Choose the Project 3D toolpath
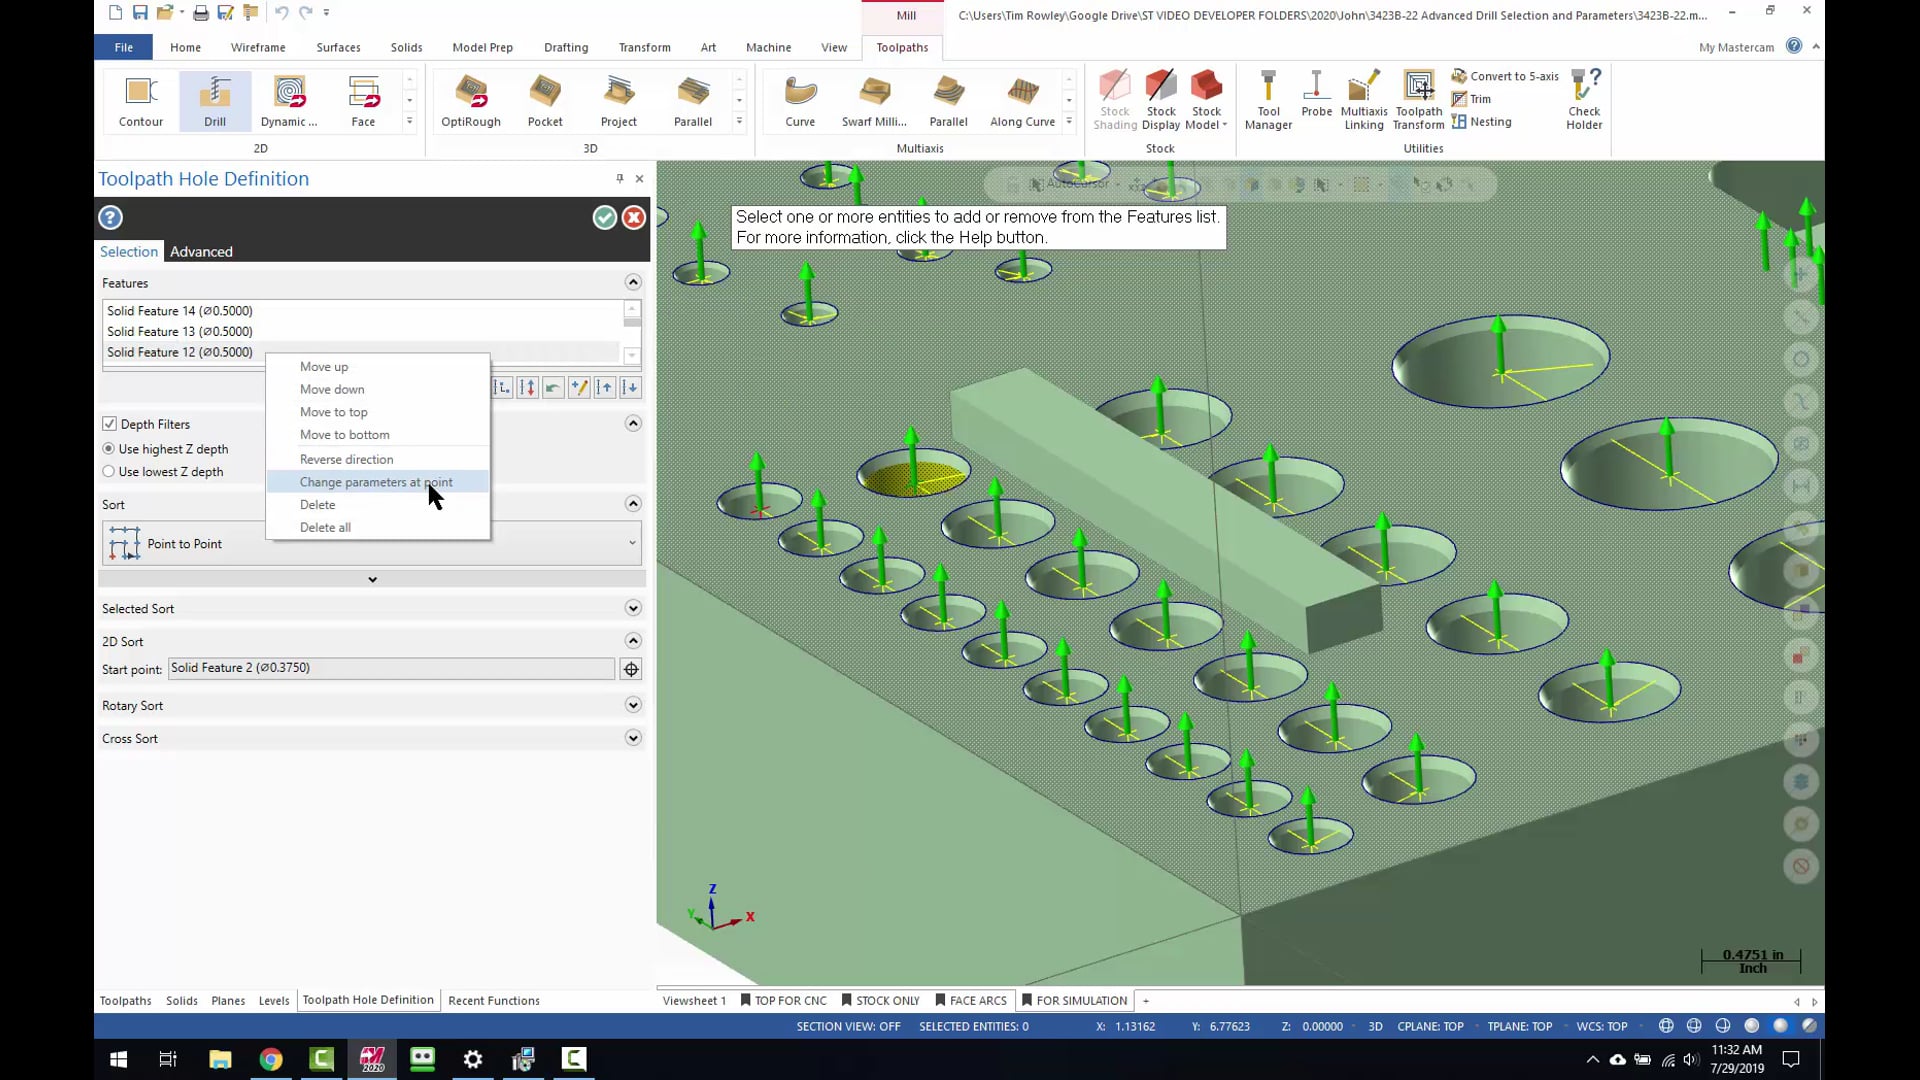This screenshot has width=1920, height=1080. [x=619, y=100]
